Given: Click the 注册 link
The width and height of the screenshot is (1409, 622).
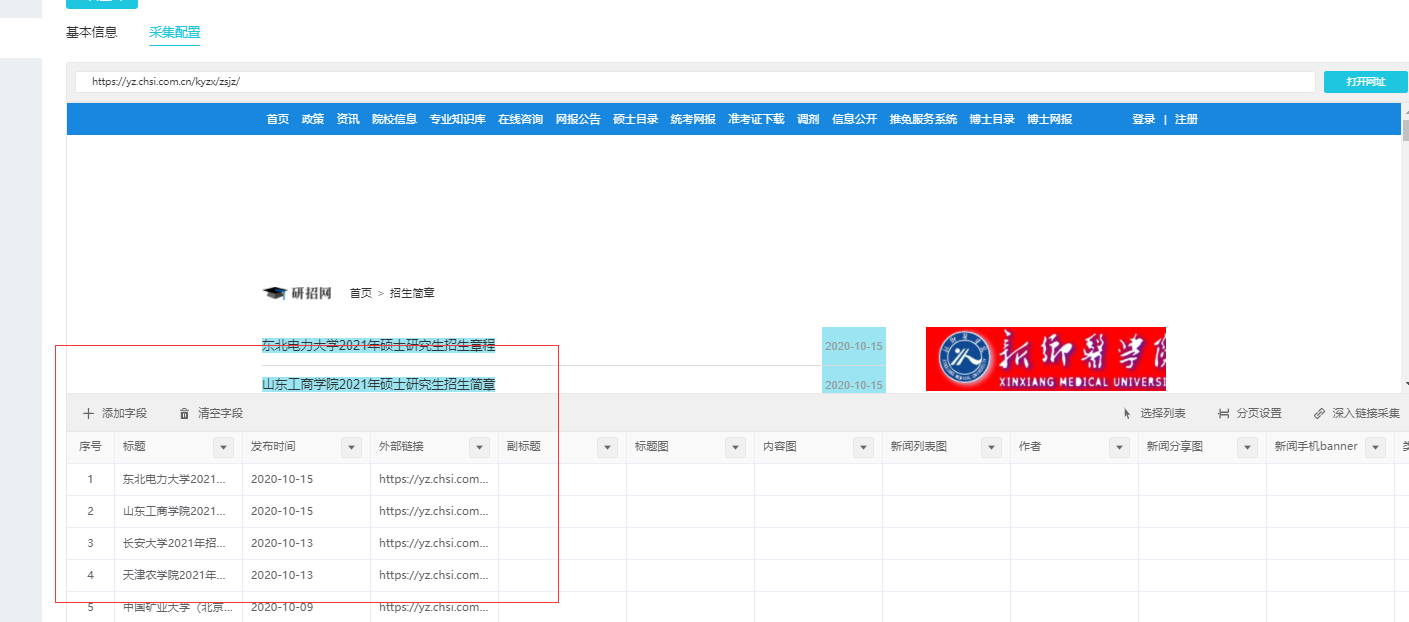Looking at the screenshot, I should coord(1186,119).
